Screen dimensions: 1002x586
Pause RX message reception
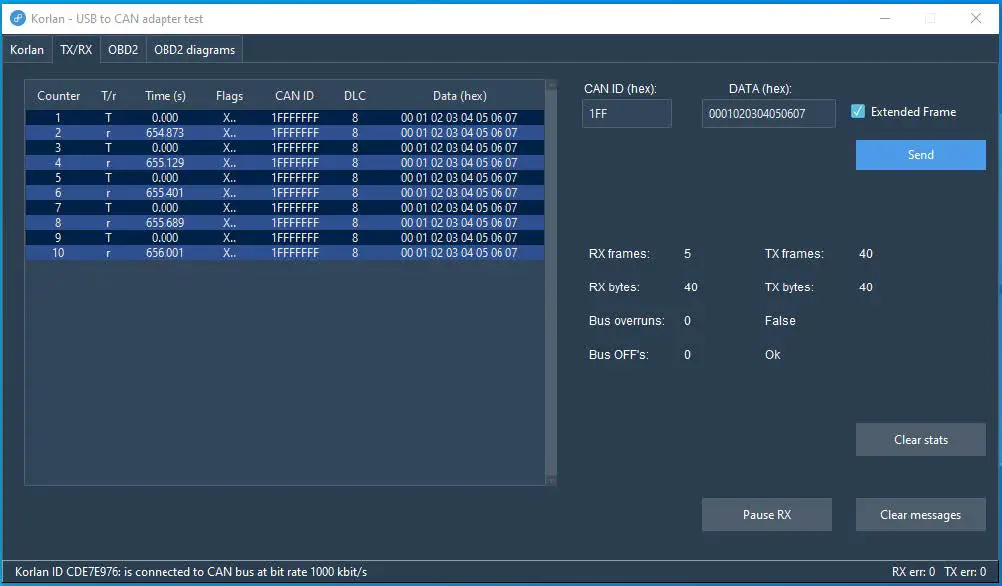766,514
